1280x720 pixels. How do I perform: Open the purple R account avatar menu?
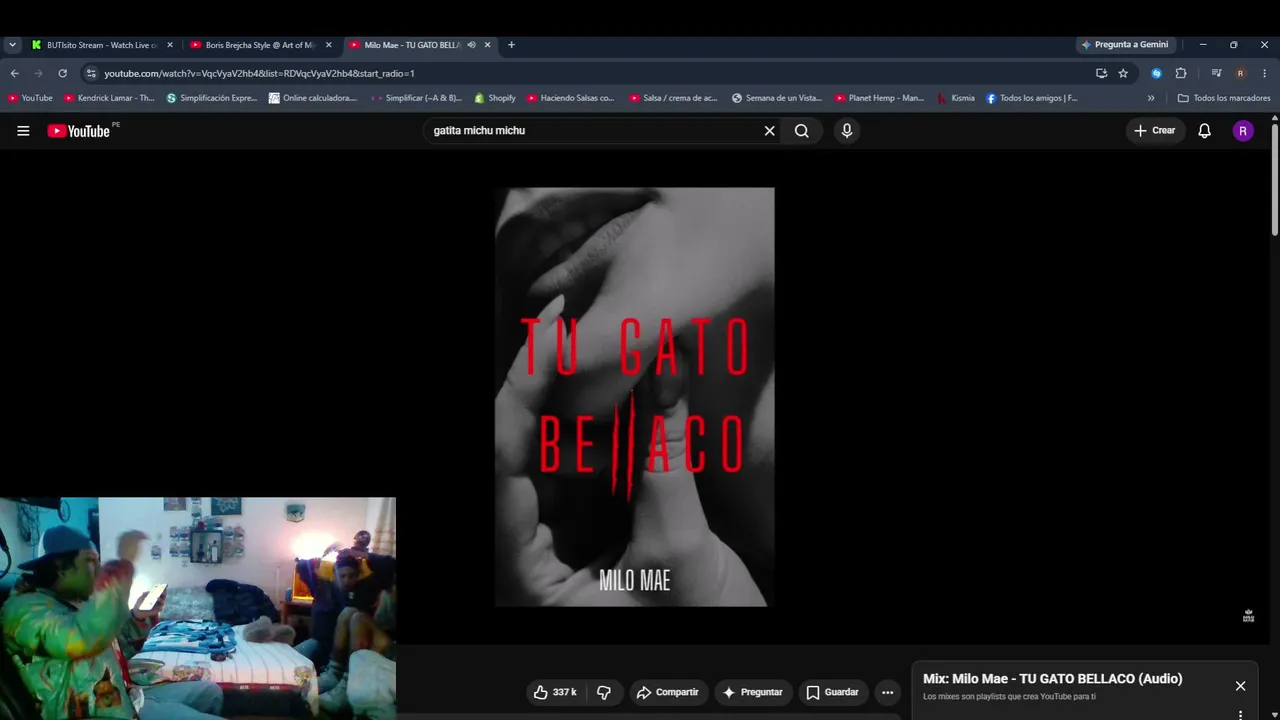click(1243, 131)
